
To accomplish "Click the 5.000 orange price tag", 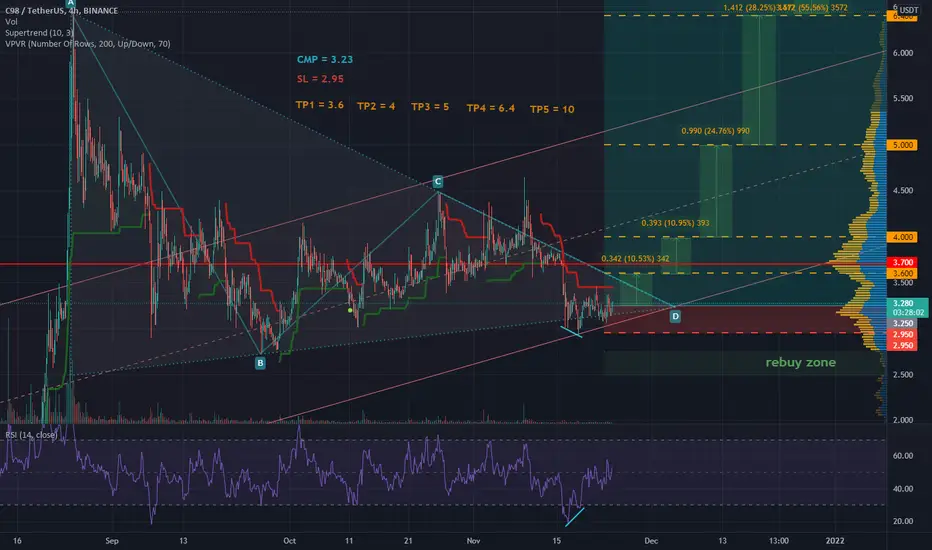I will click(x=902, y=145).
